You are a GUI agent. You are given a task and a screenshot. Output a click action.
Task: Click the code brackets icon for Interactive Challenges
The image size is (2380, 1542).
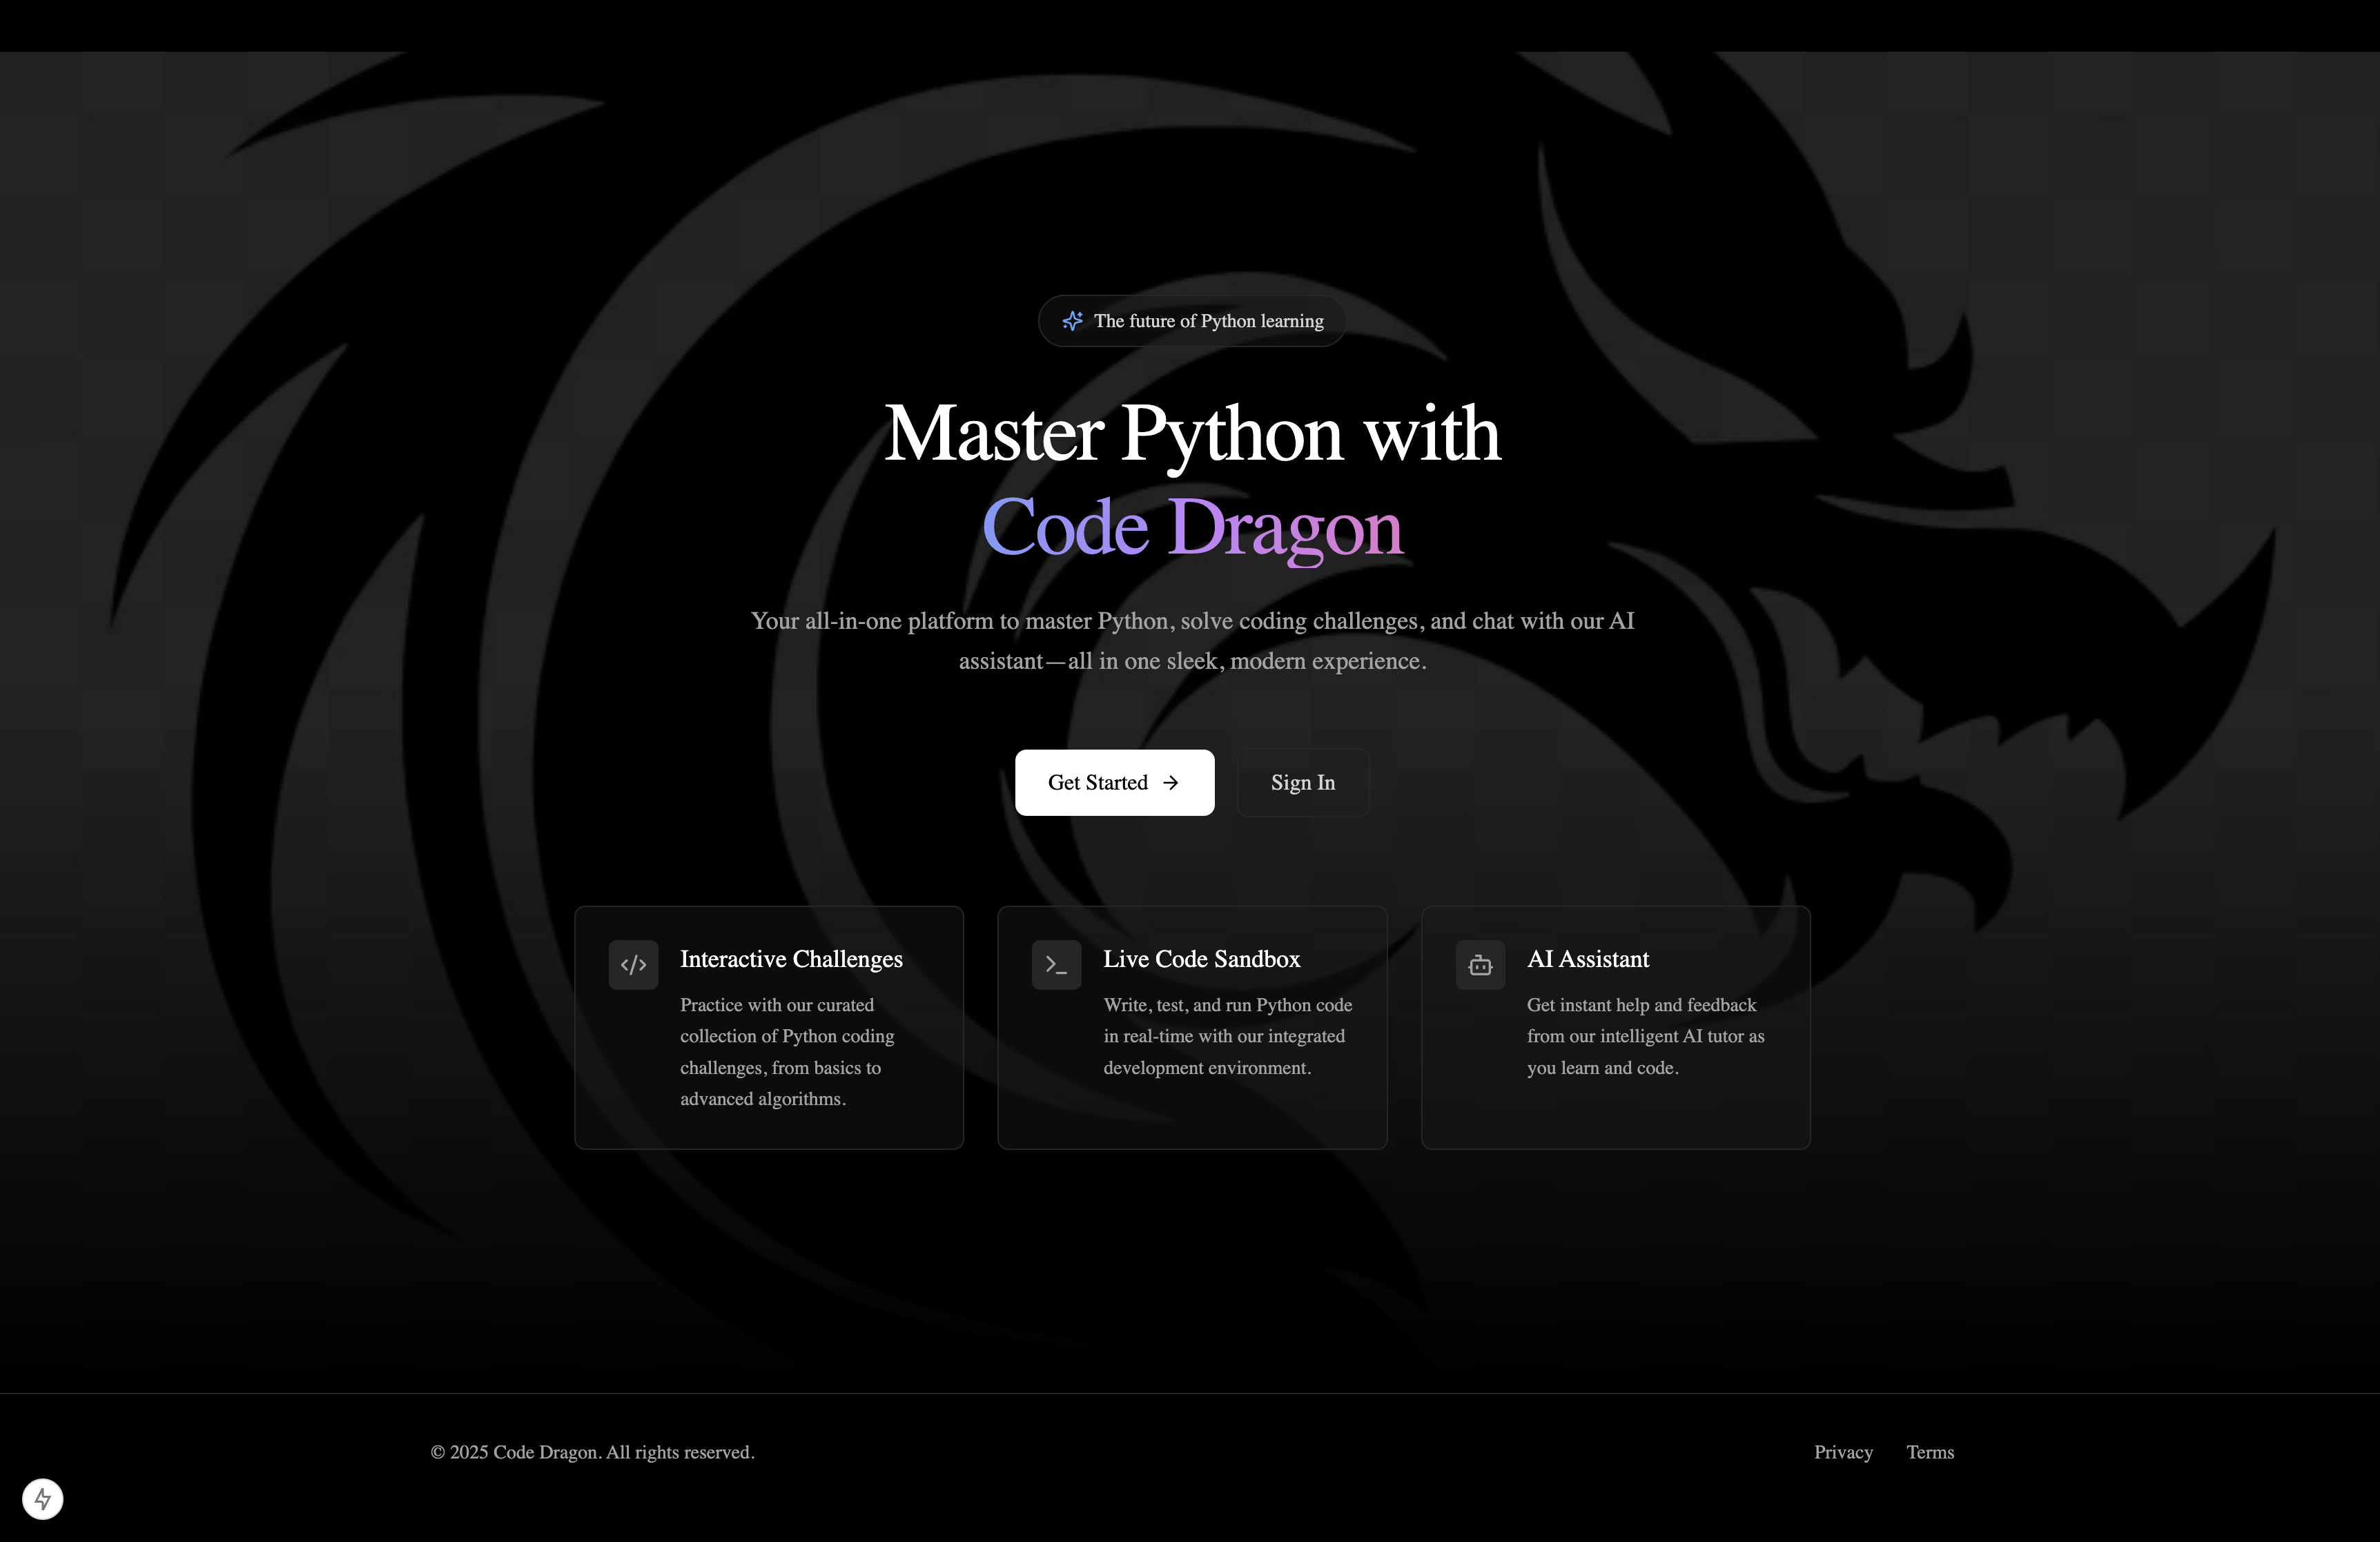pyautogui.click(x=633, y=965)
